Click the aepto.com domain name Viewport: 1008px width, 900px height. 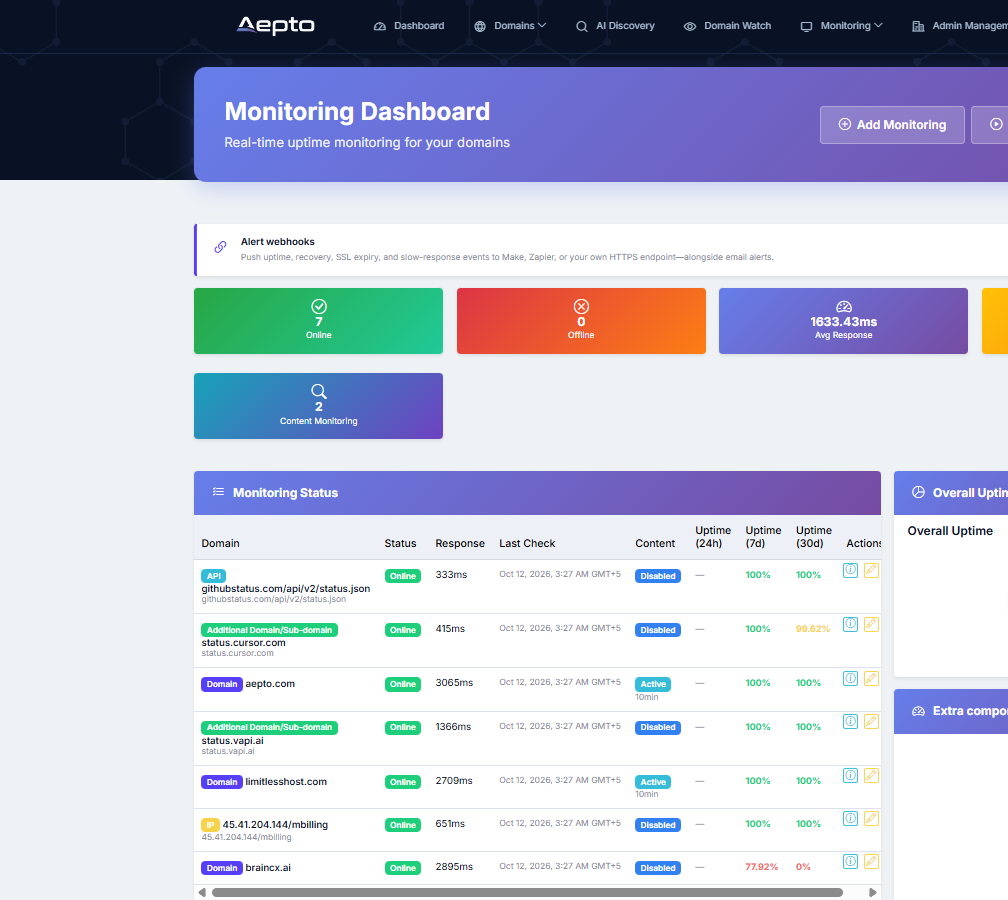click(x=270, y=683)
